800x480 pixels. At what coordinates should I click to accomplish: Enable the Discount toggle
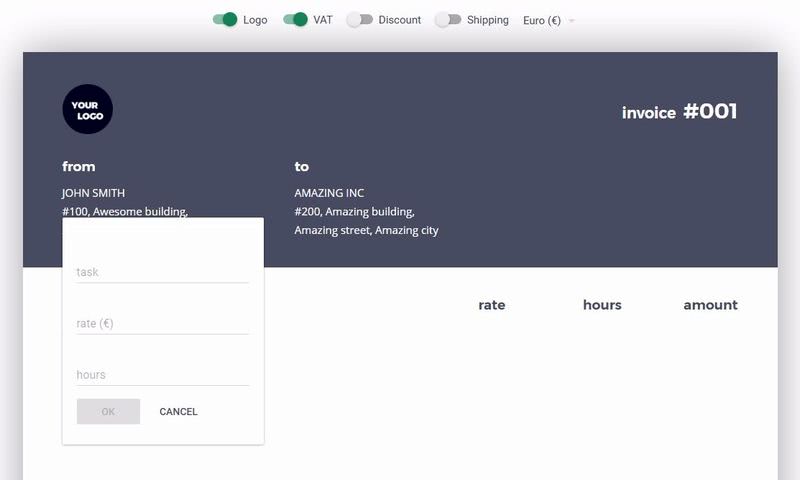click(360, 20)
